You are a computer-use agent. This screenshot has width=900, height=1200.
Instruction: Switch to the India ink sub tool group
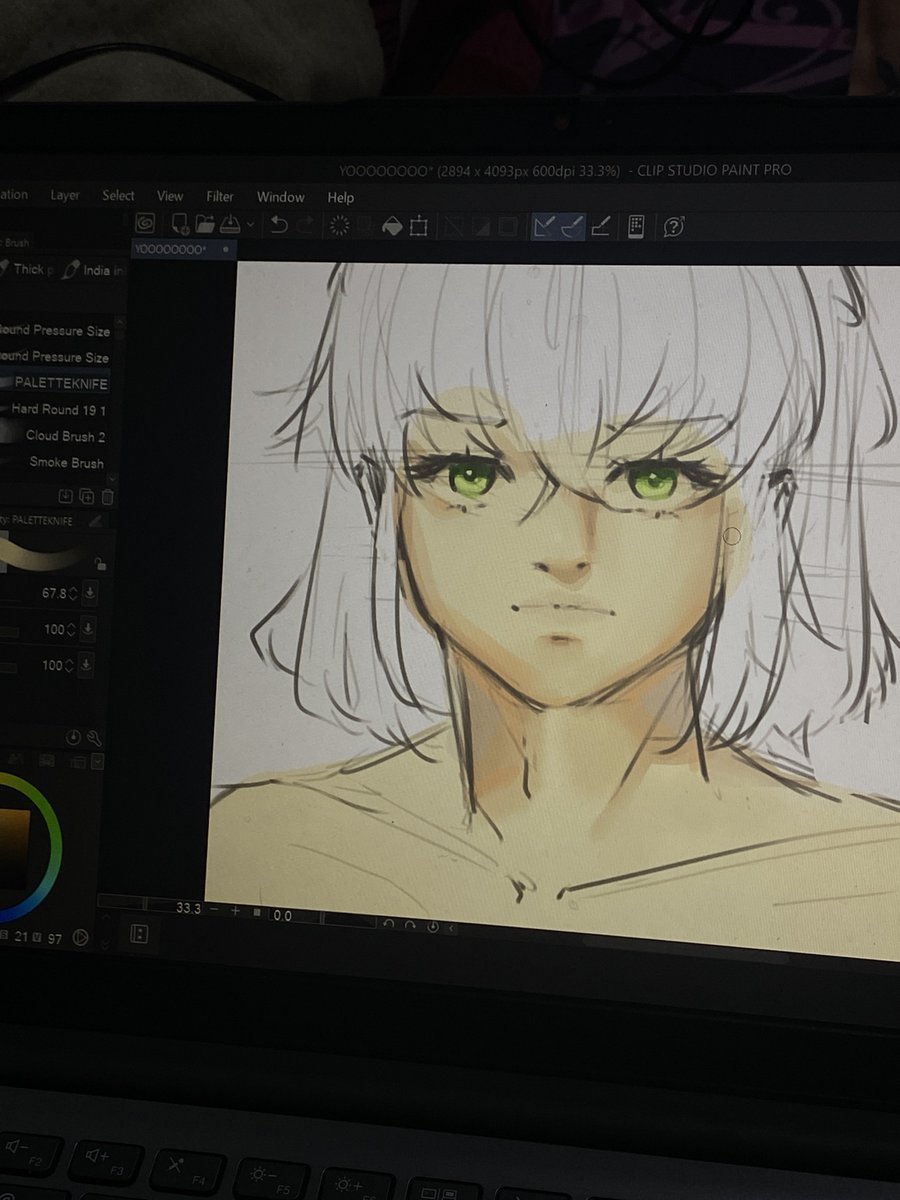(x=93, y=270)
